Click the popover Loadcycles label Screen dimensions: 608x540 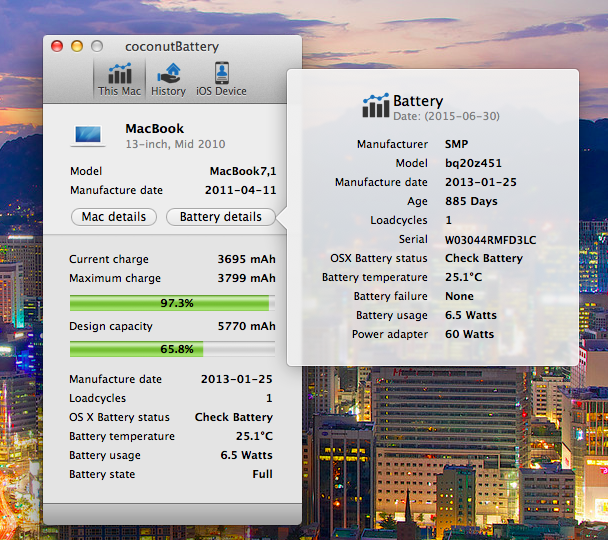point(399,220)
